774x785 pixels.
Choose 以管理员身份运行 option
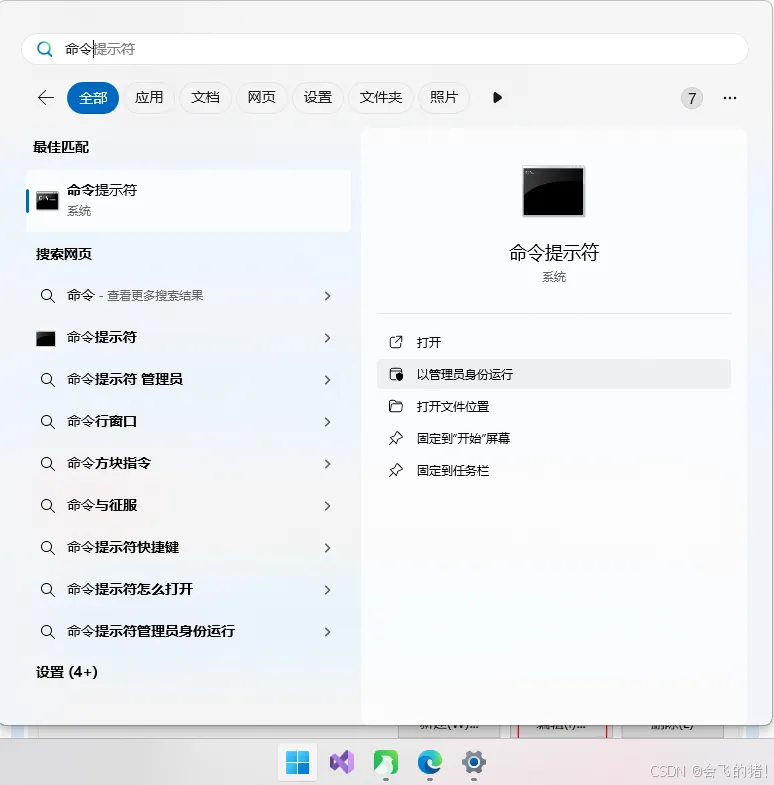(554, 374)
